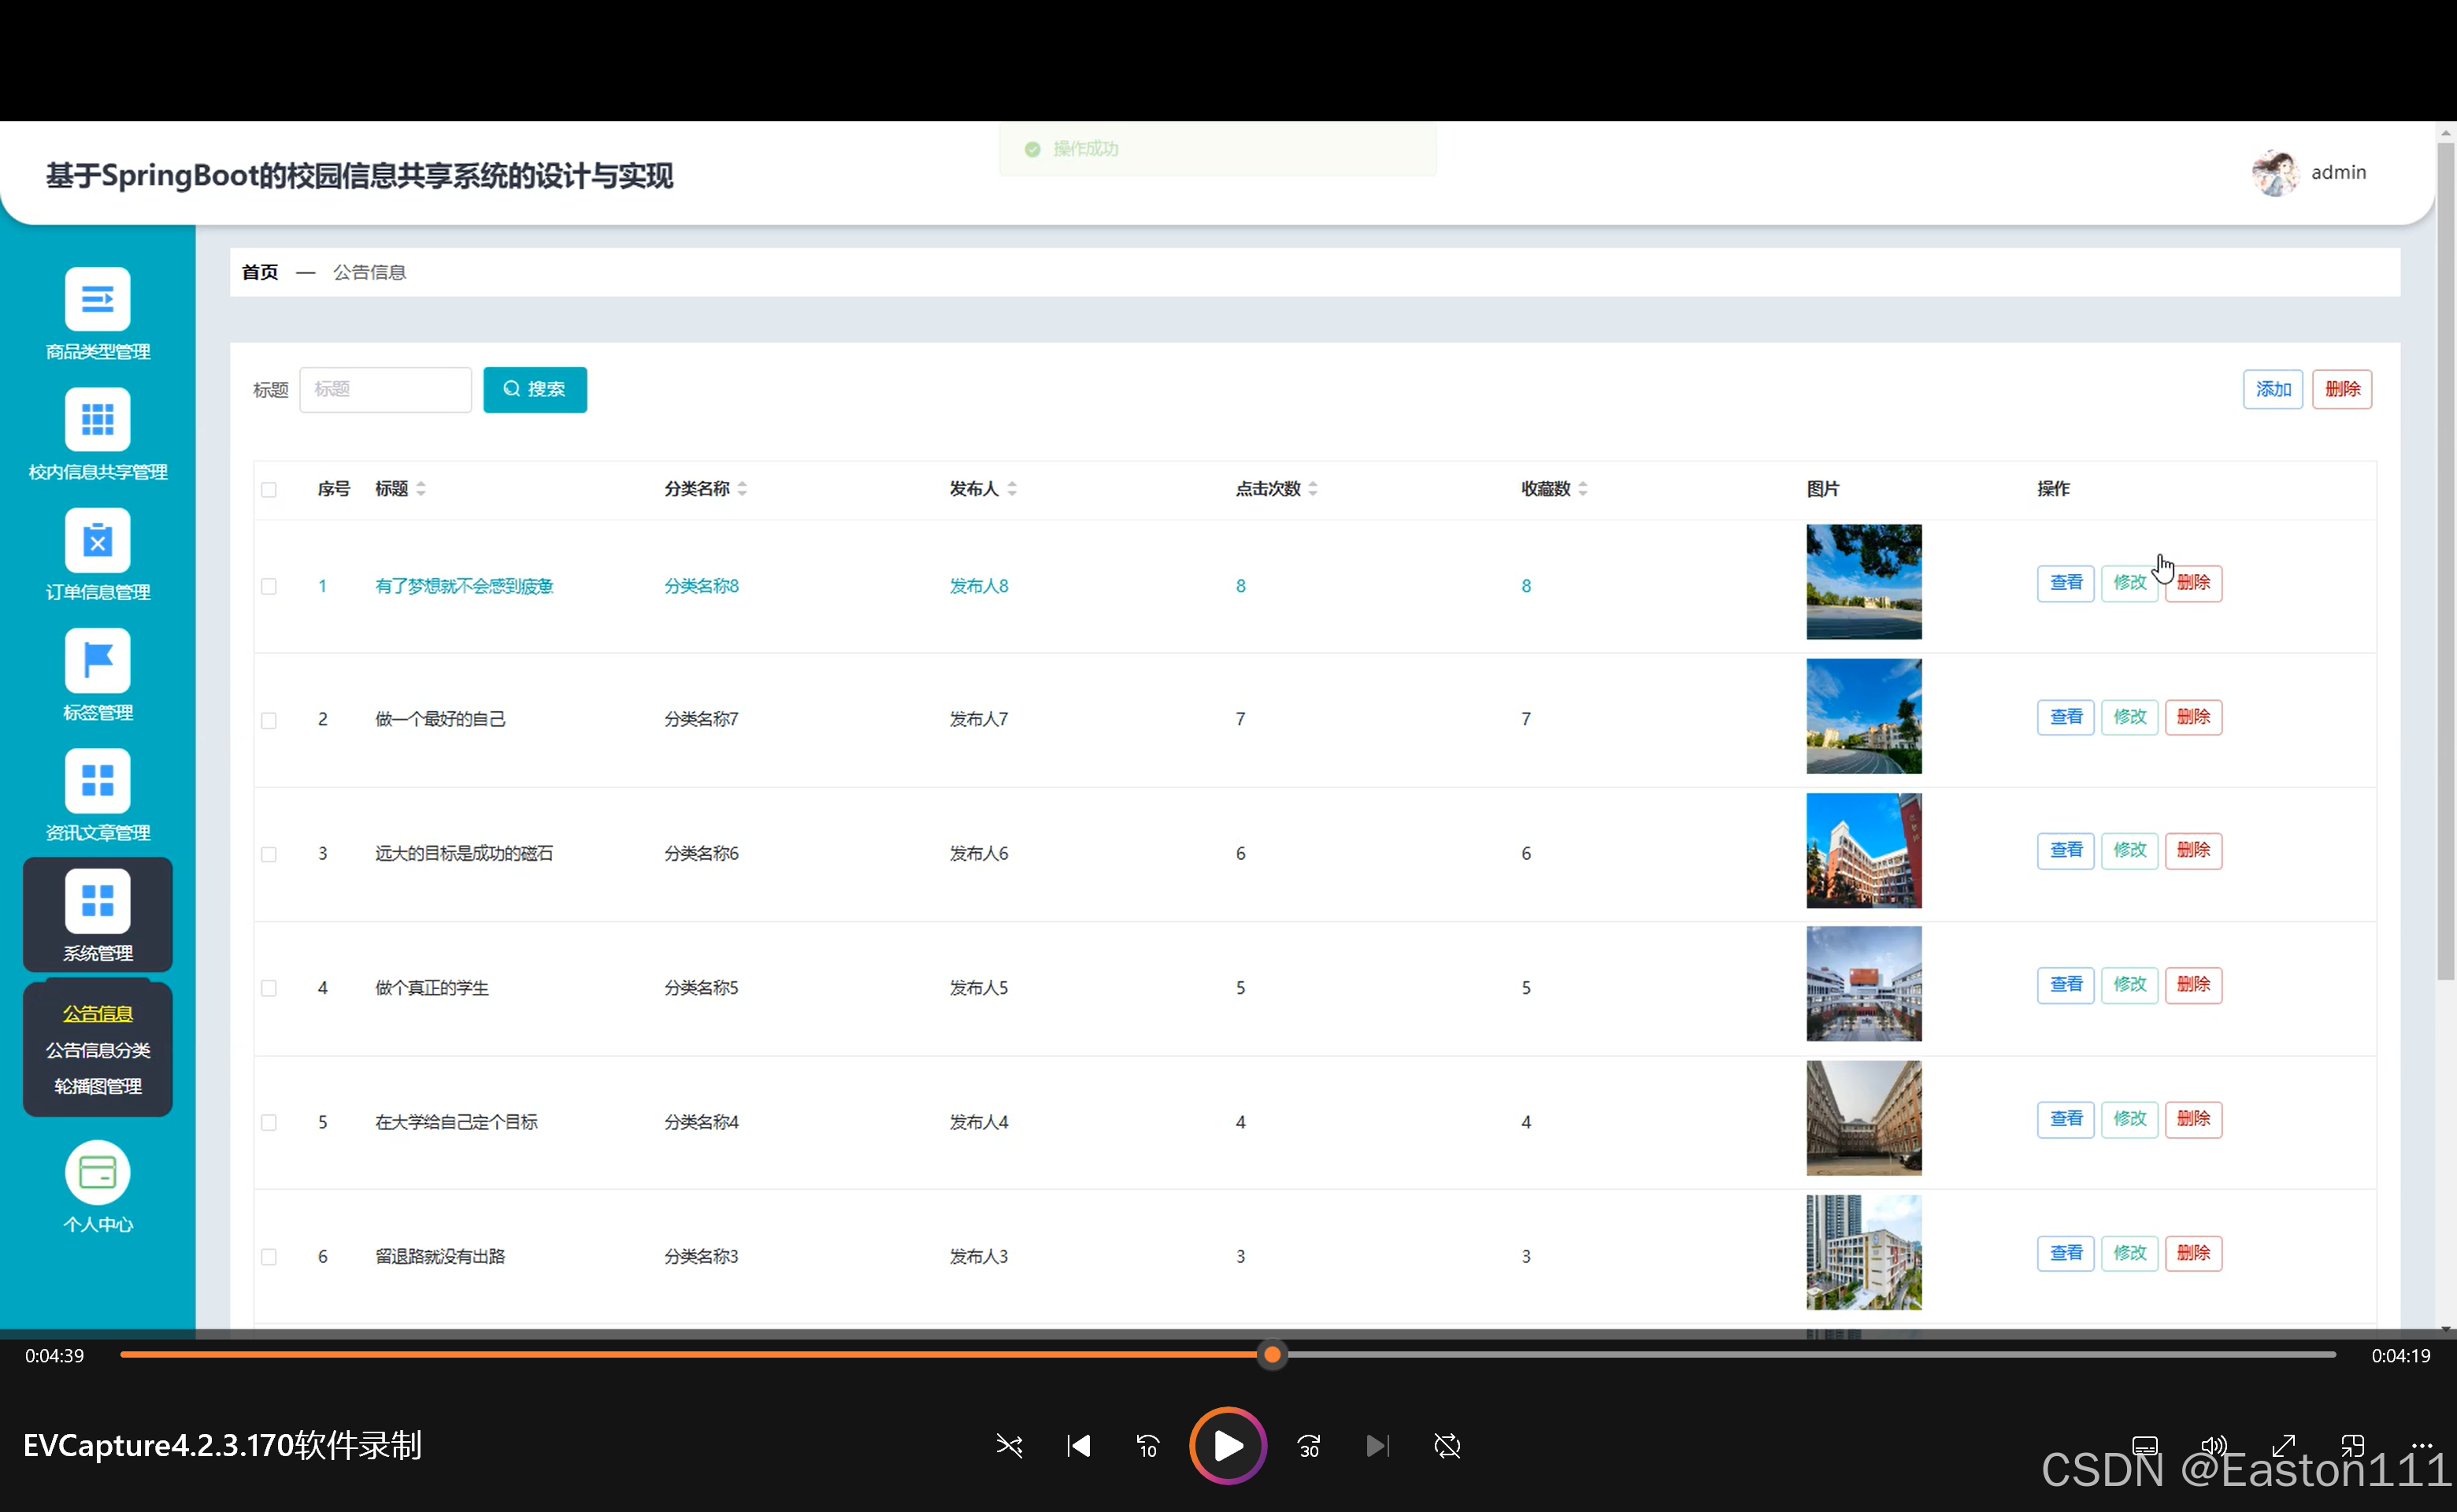Screen dimensions: 2457x1512
Task: Check the row for 做一个最好的自己
Action: pyautogui.click(x=269, y=720)
